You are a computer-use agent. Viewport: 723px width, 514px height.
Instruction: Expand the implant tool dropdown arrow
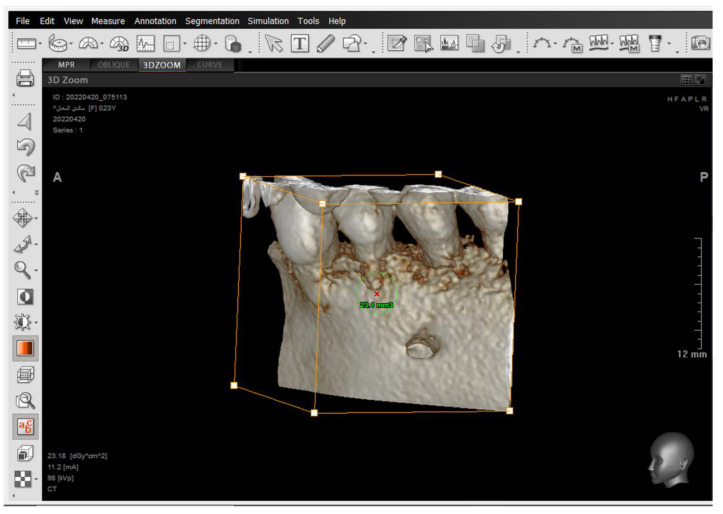tap(669, 44)
